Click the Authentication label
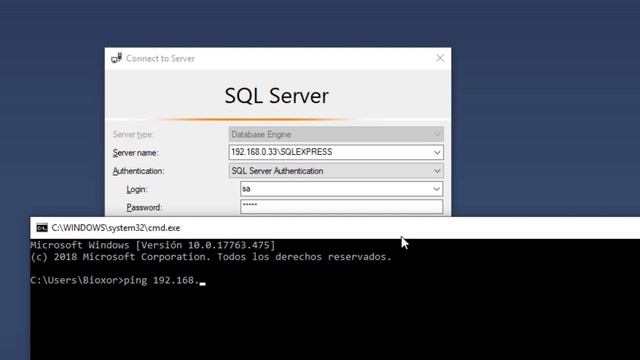This screenshot has height=360, width=640. tap(138, 171)
